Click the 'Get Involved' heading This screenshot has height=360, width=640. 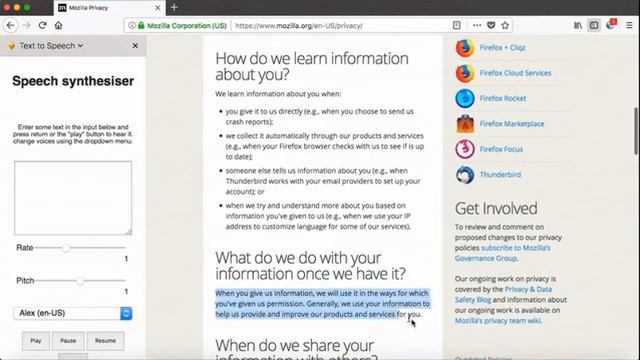click(496, 209)
